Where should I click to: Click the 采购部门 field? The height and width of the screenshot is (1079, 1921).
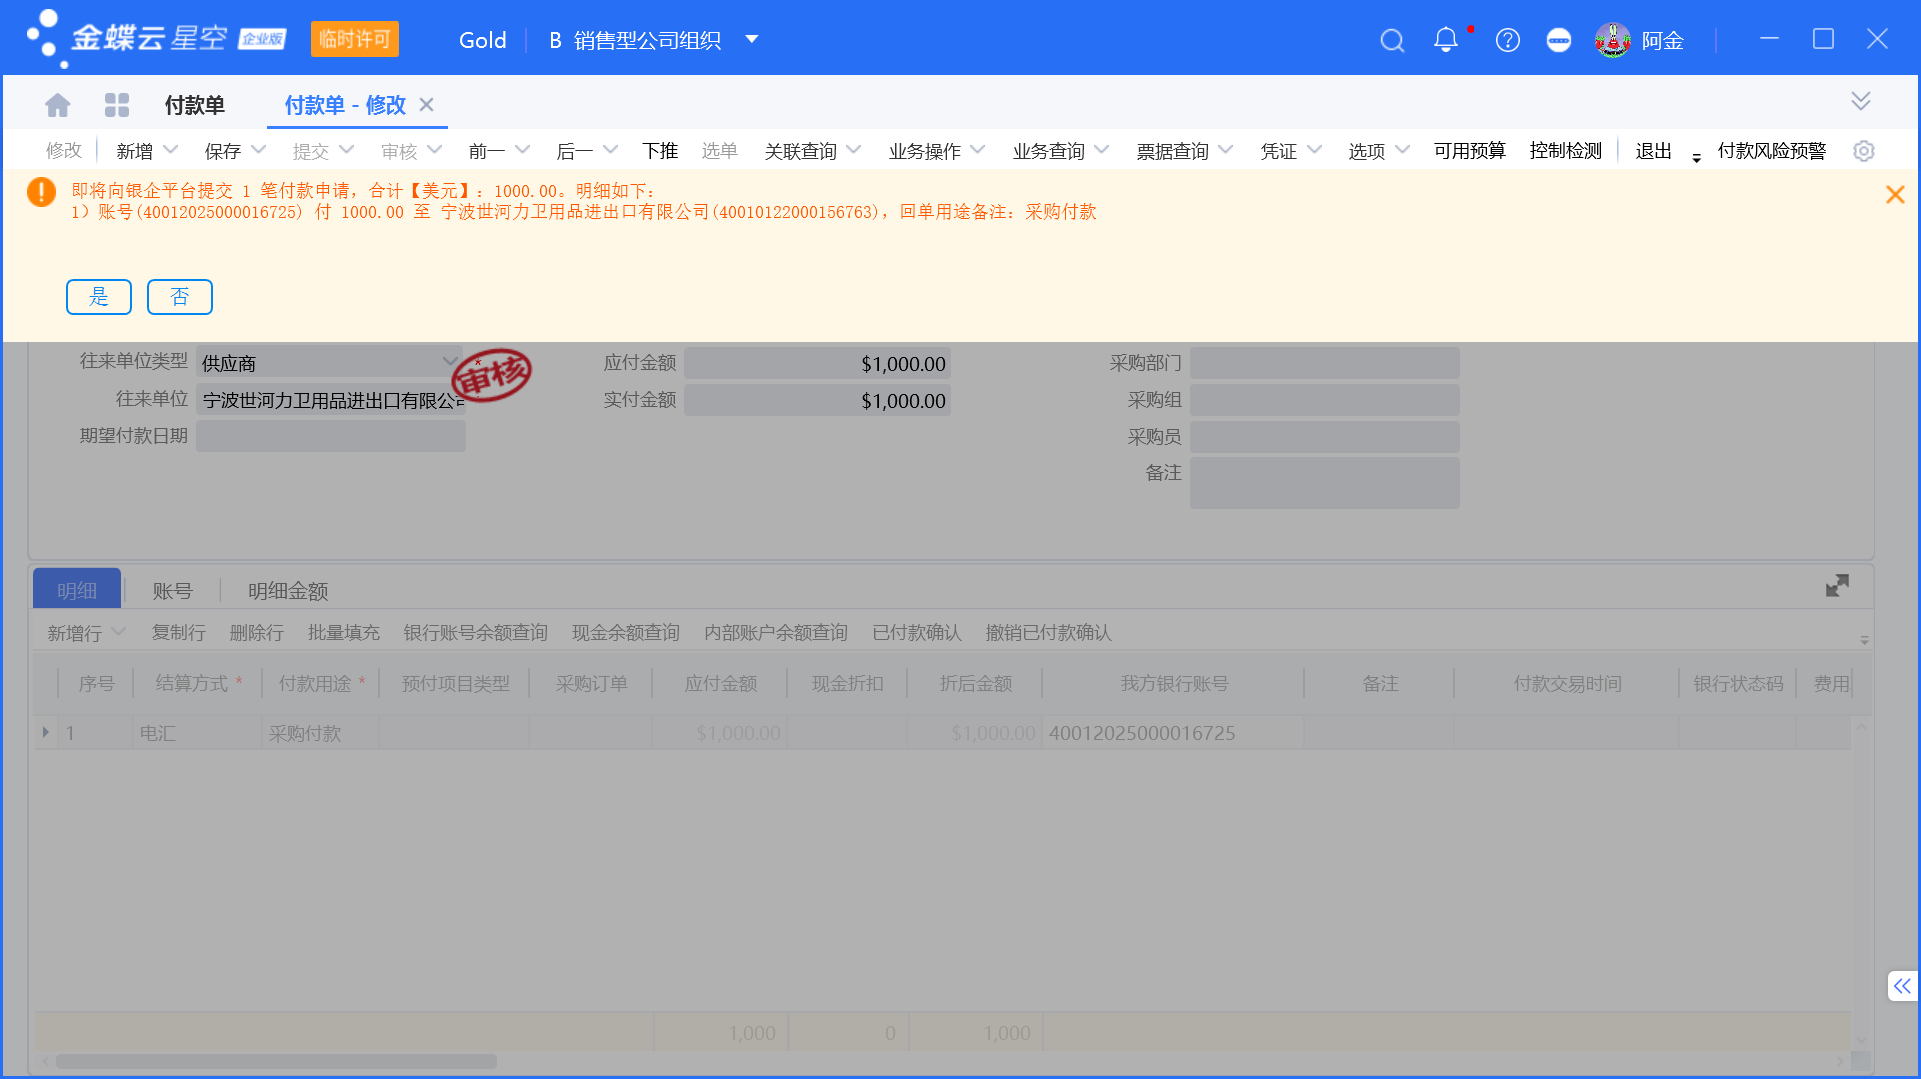pos(1325,363)
